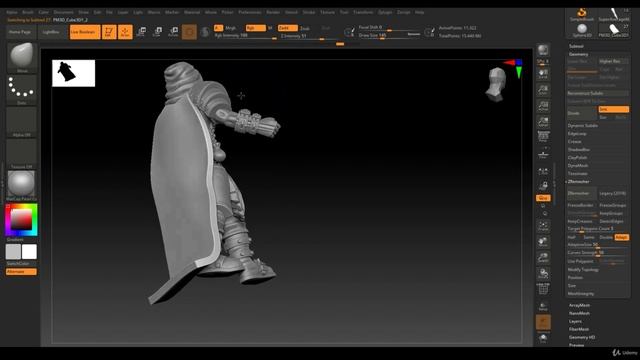The height and width of the screenshot is (360, 640).
Task: Click the Higher Res button
Action: [613, 61]
